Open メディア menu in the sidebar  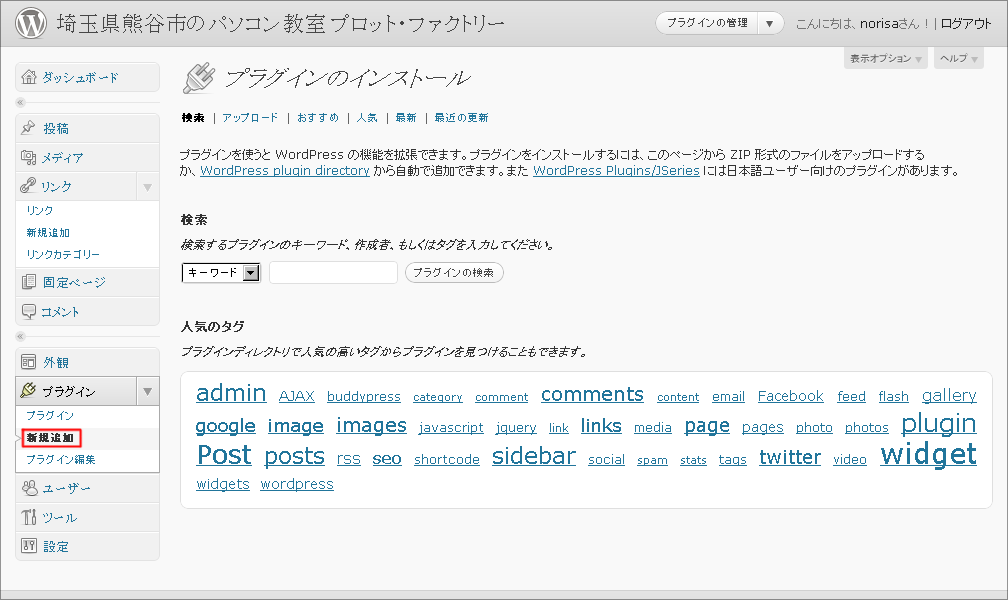(62, 158)
